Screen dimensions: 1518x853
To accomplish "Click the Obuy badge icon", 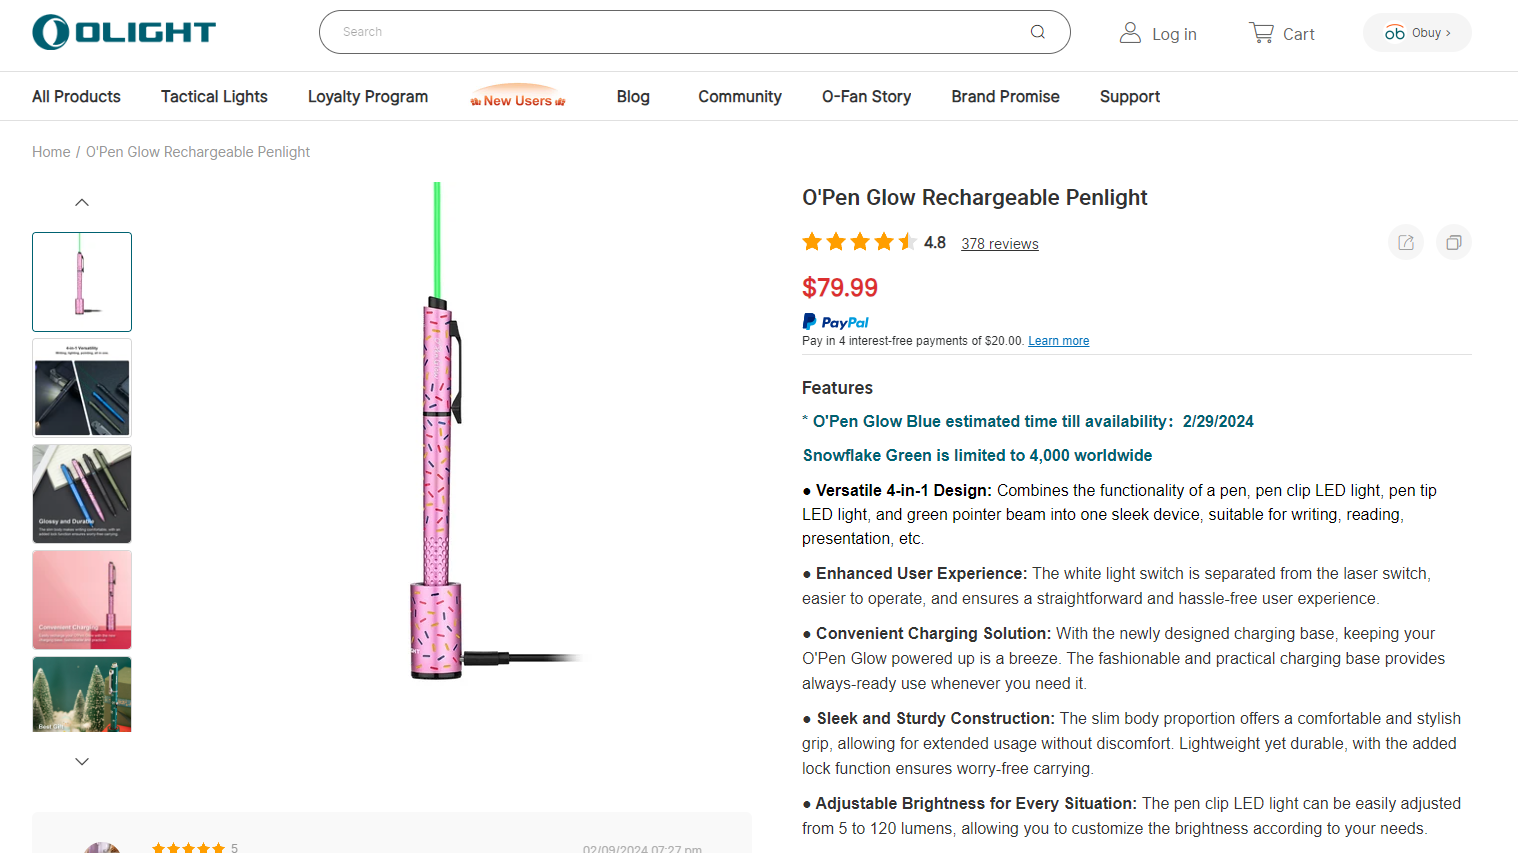I will pyautogui.click(x=1396, y=32).
